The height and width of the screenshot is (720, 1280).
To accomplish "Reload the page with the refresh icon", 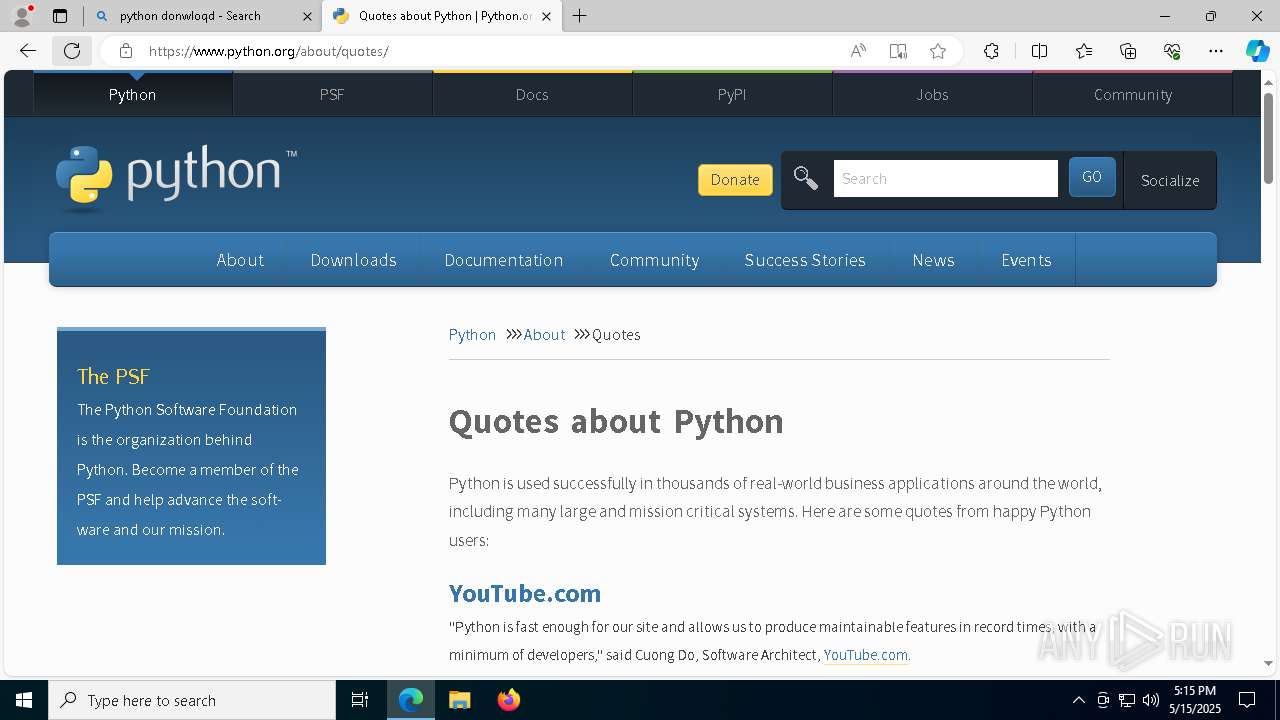I will click(x=72, y=51).
